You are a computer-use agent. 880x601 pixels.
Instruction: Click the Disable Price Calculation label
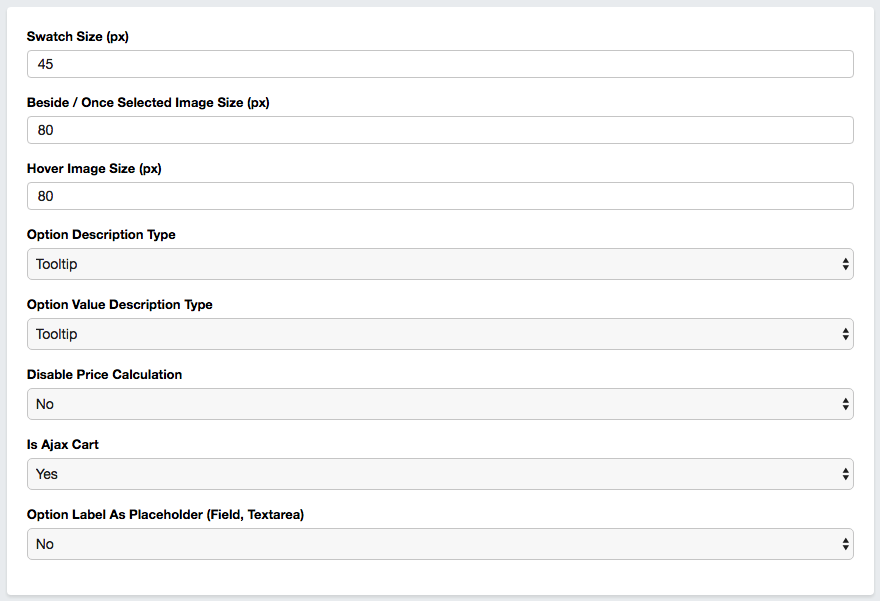click(x=104, y=374)
